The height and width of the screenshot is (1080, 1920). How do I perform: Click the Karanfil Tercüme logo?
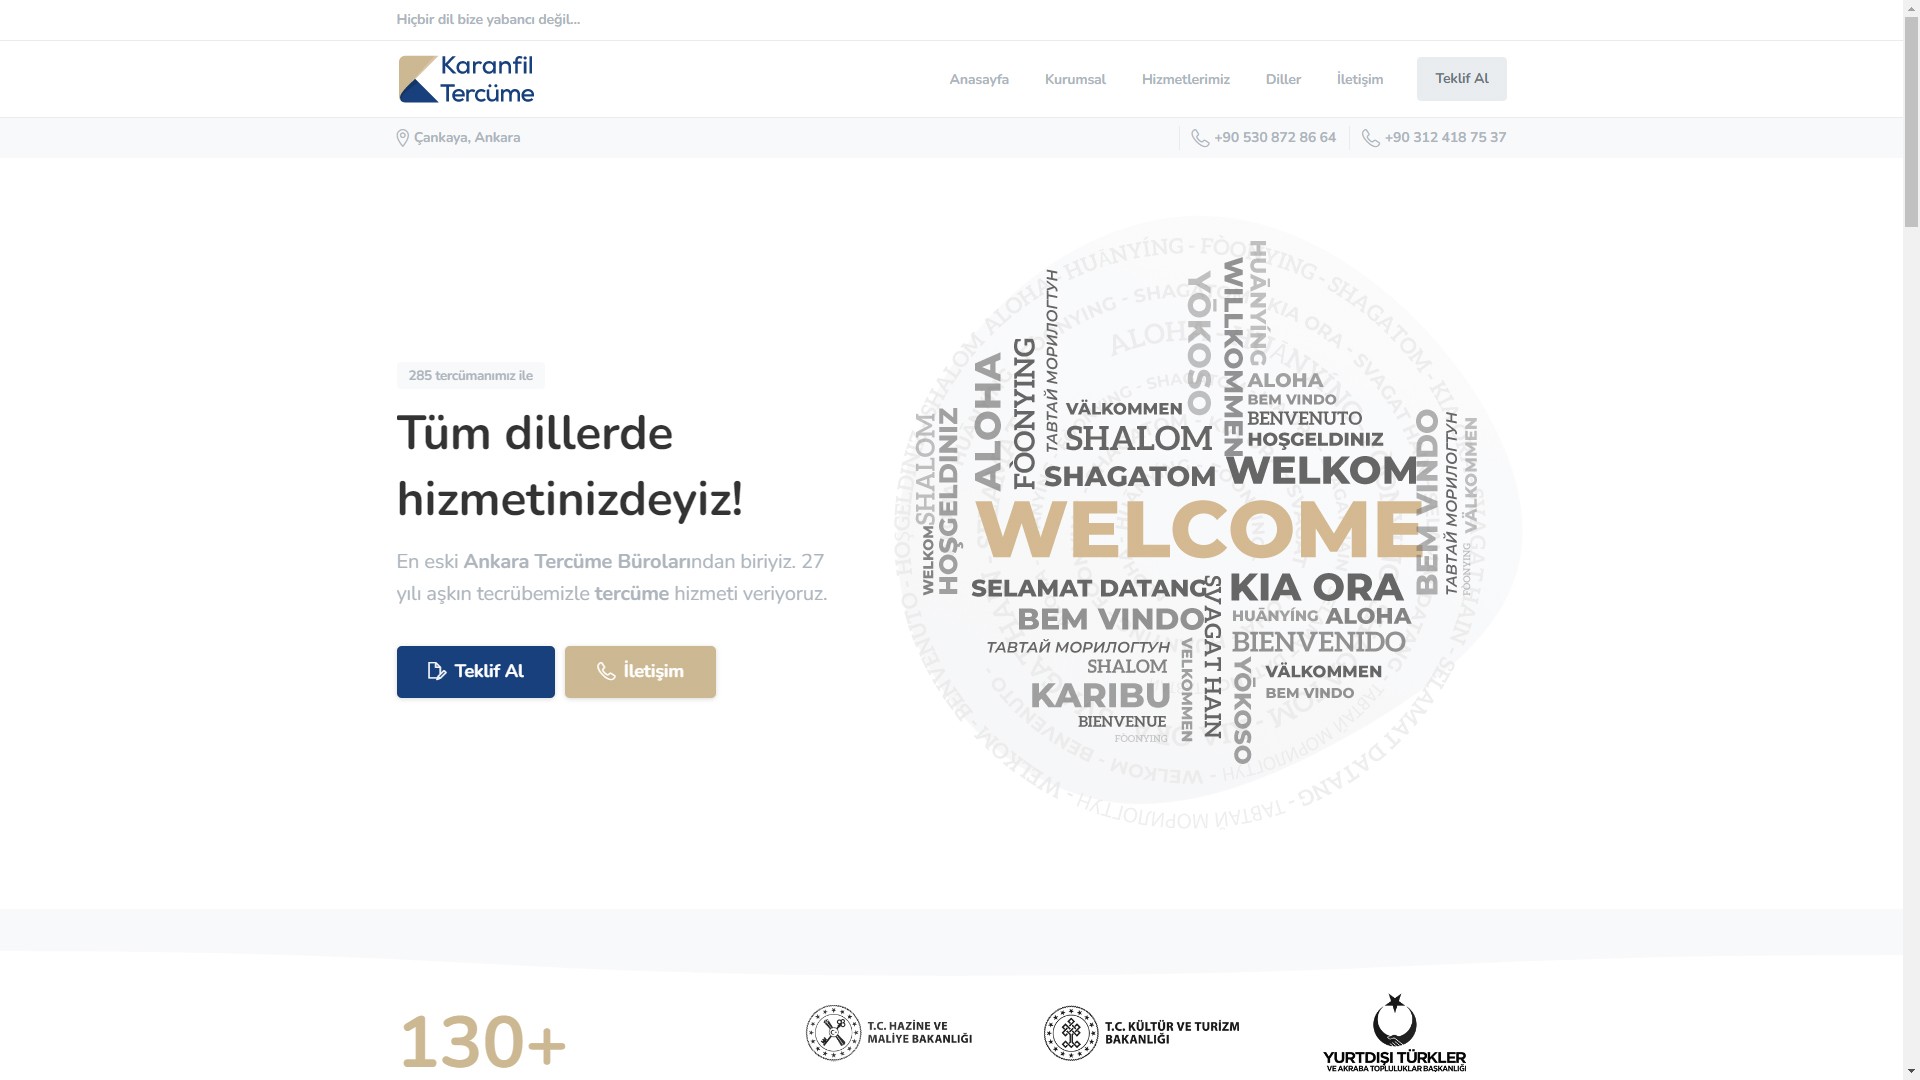(466, 79)
